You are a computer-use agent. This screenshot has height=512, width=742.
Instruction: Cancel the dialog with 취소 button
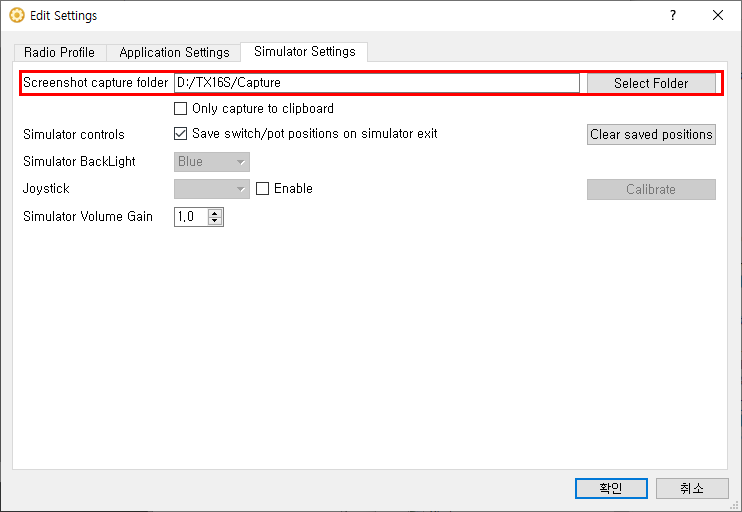(692, 488)
